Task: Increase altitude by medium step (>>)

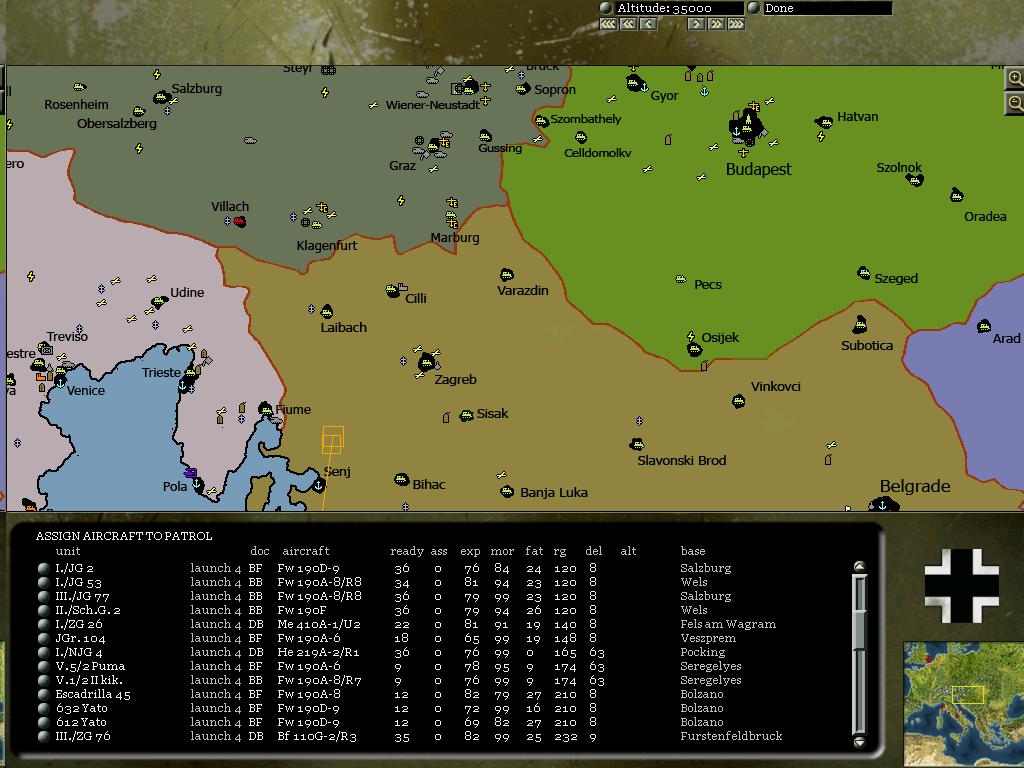Action: point(716,24)
